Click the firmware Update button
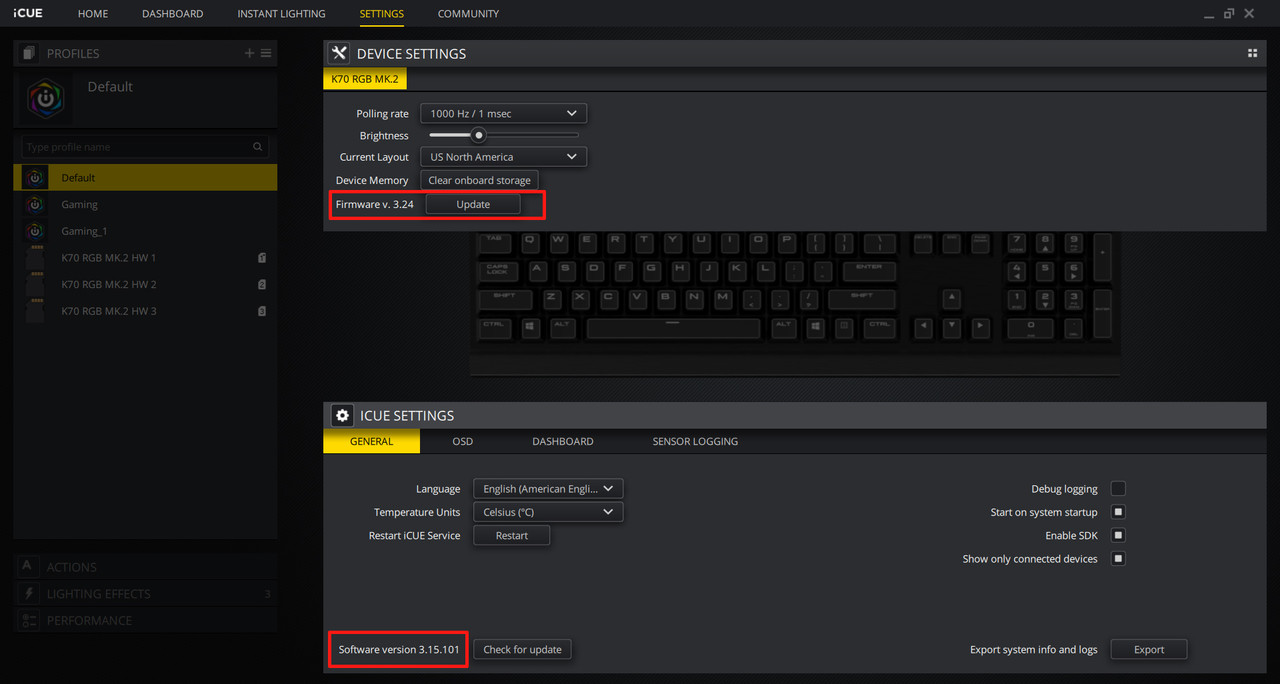The height and width of the screenshot is (684, 1280). click(x=473, y=204)
